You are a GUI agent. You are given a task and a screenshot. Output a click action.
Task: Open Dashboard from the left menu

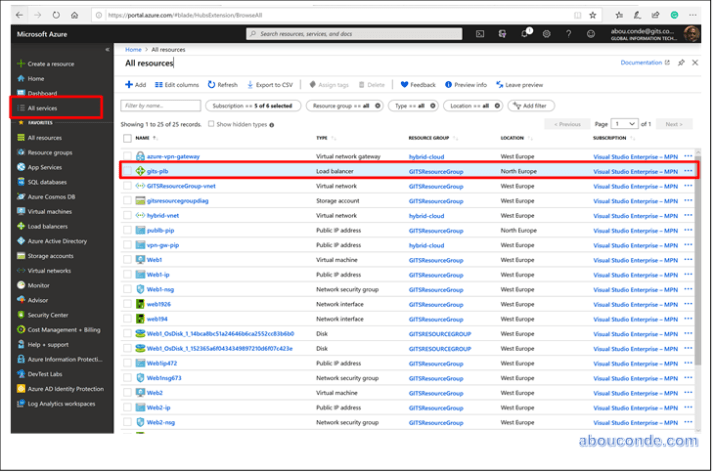[x=42, y=93]
